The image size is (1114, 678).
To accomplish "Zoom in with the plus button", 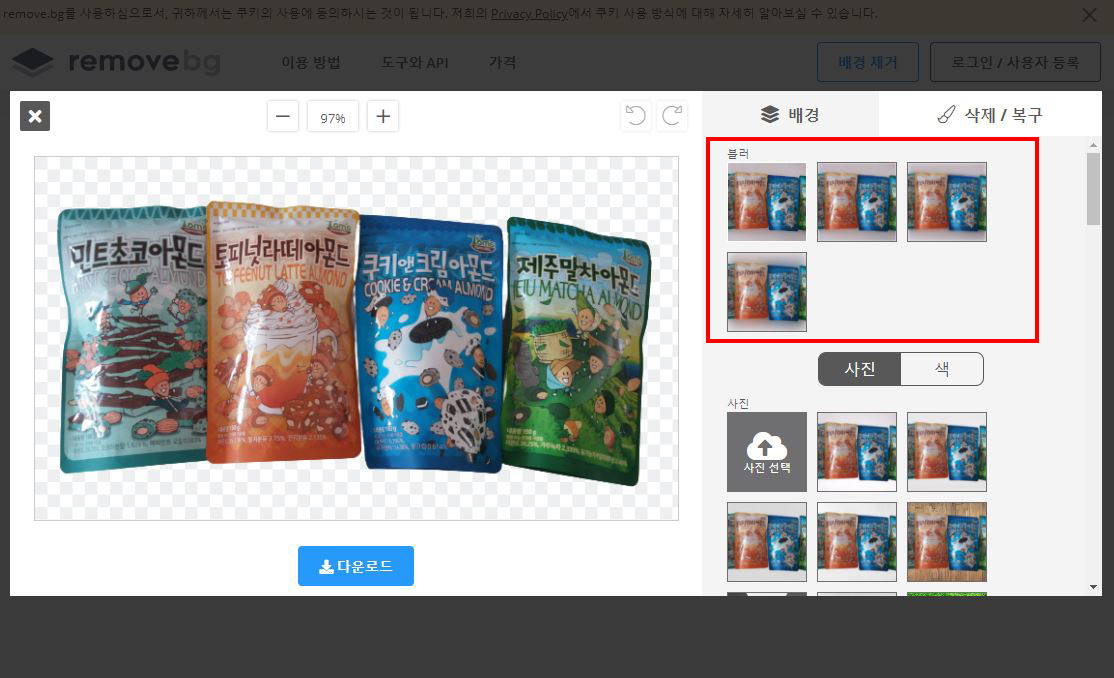I will [383, 117].
